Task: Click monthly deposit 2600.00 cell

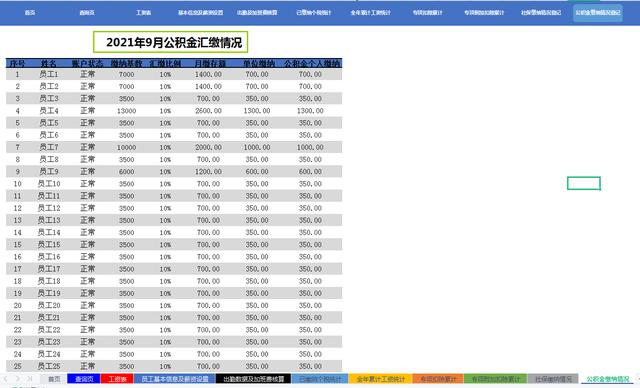Action: pyautogui.click(x=209, y=111)
